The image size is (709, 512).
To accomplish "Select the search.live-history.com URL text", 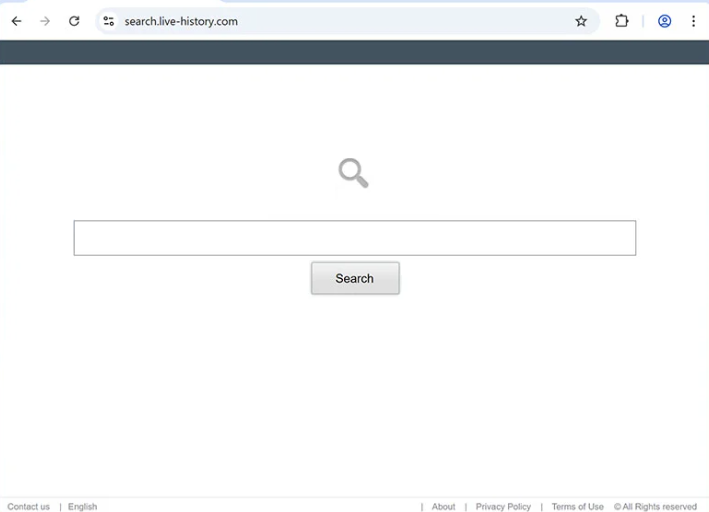I will pyautogui.click(x=181, y=21).
